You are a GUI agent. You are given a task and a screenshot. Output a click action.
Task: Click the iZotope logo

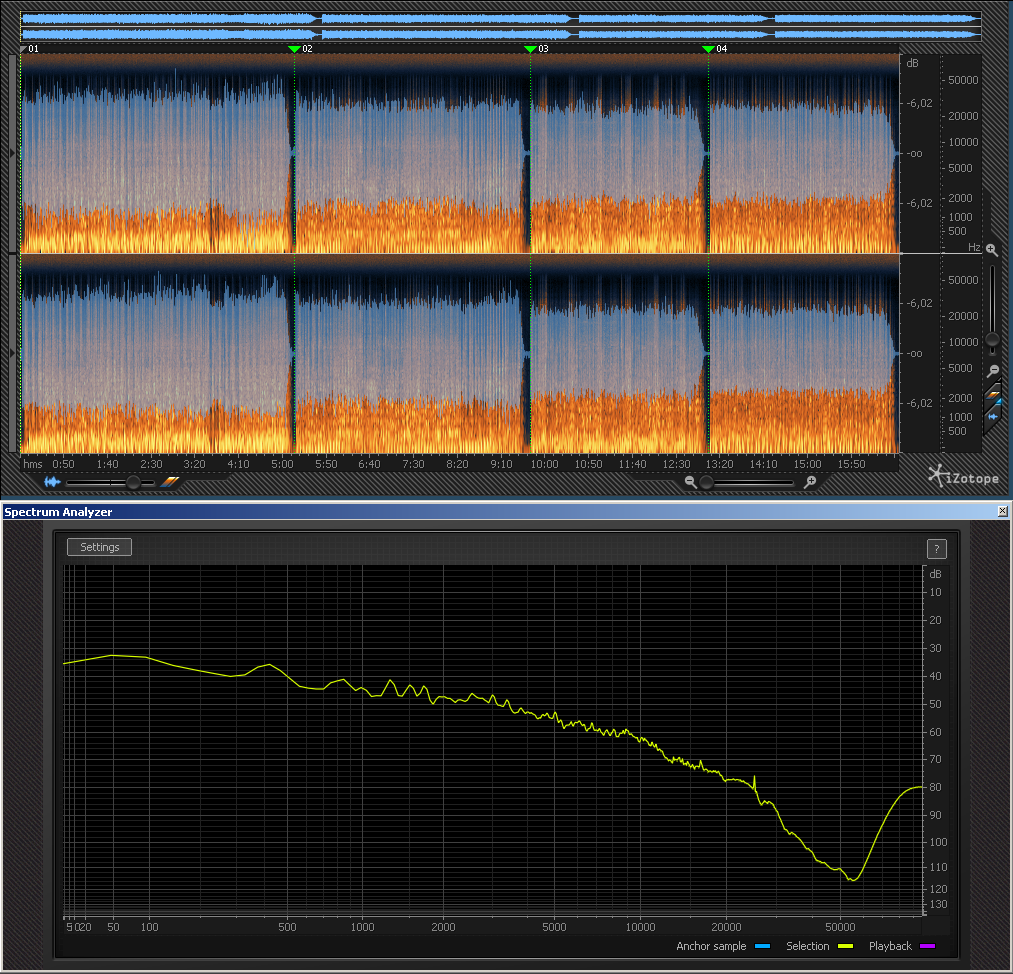pos(964,477)
